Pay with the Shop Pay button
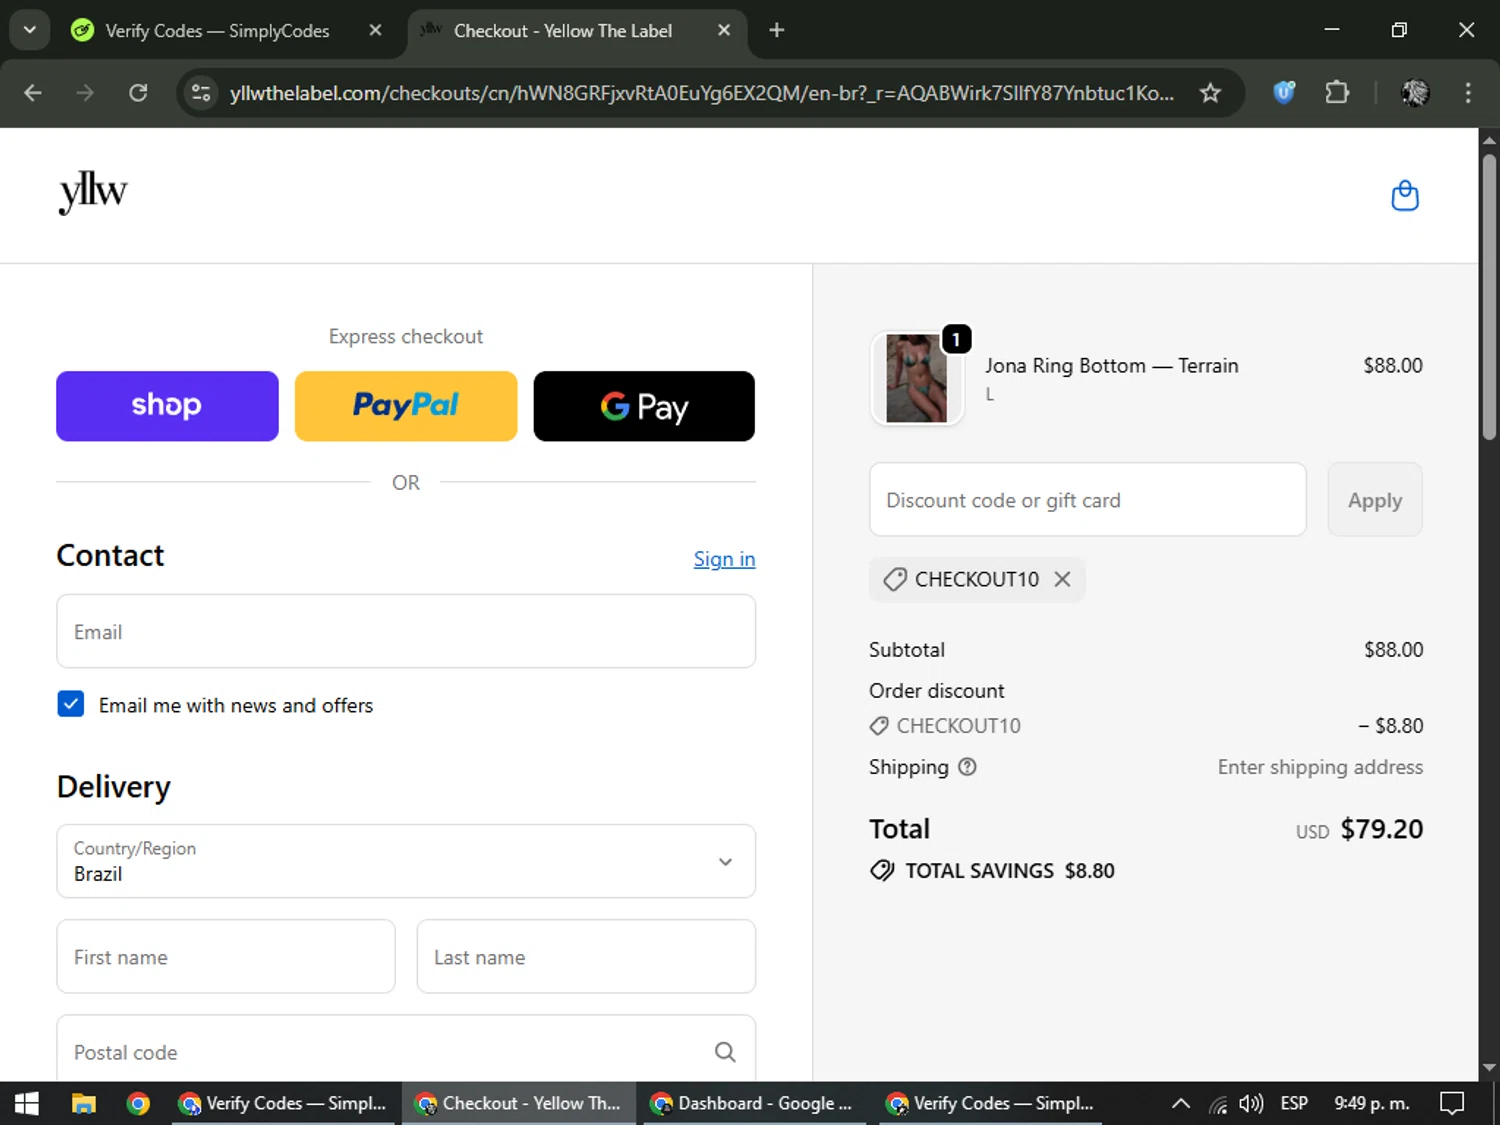Viewport: 1500px width, 1125px height. [x=167, y=406]
